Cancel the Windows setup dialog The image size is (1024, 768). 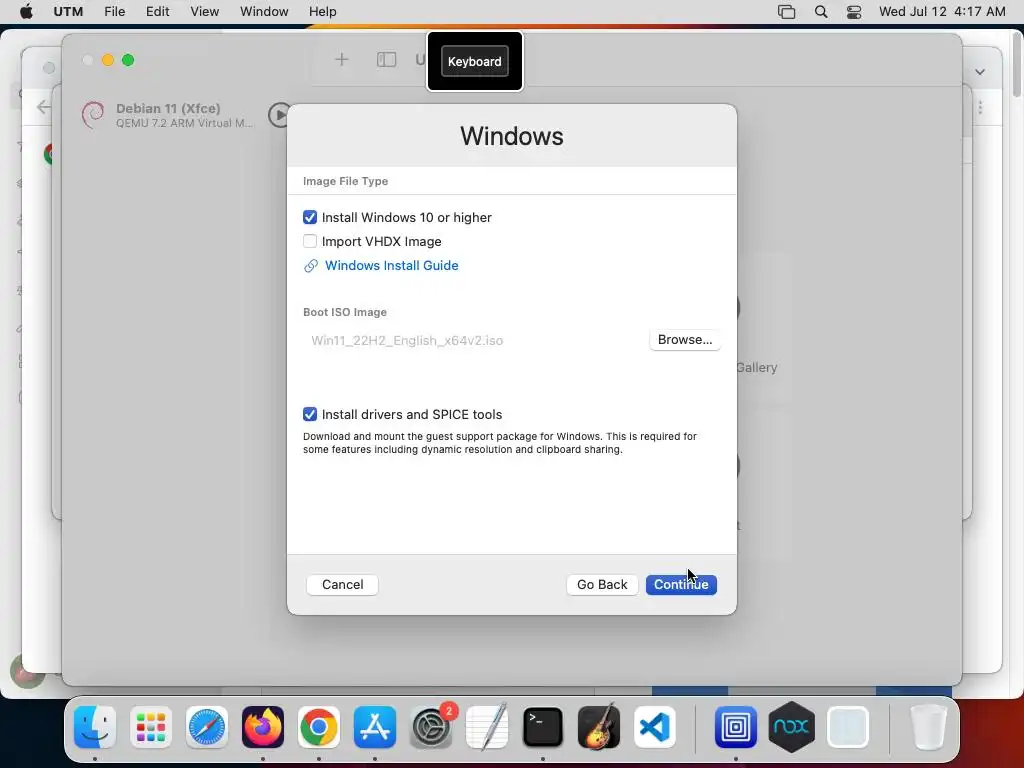342,584
